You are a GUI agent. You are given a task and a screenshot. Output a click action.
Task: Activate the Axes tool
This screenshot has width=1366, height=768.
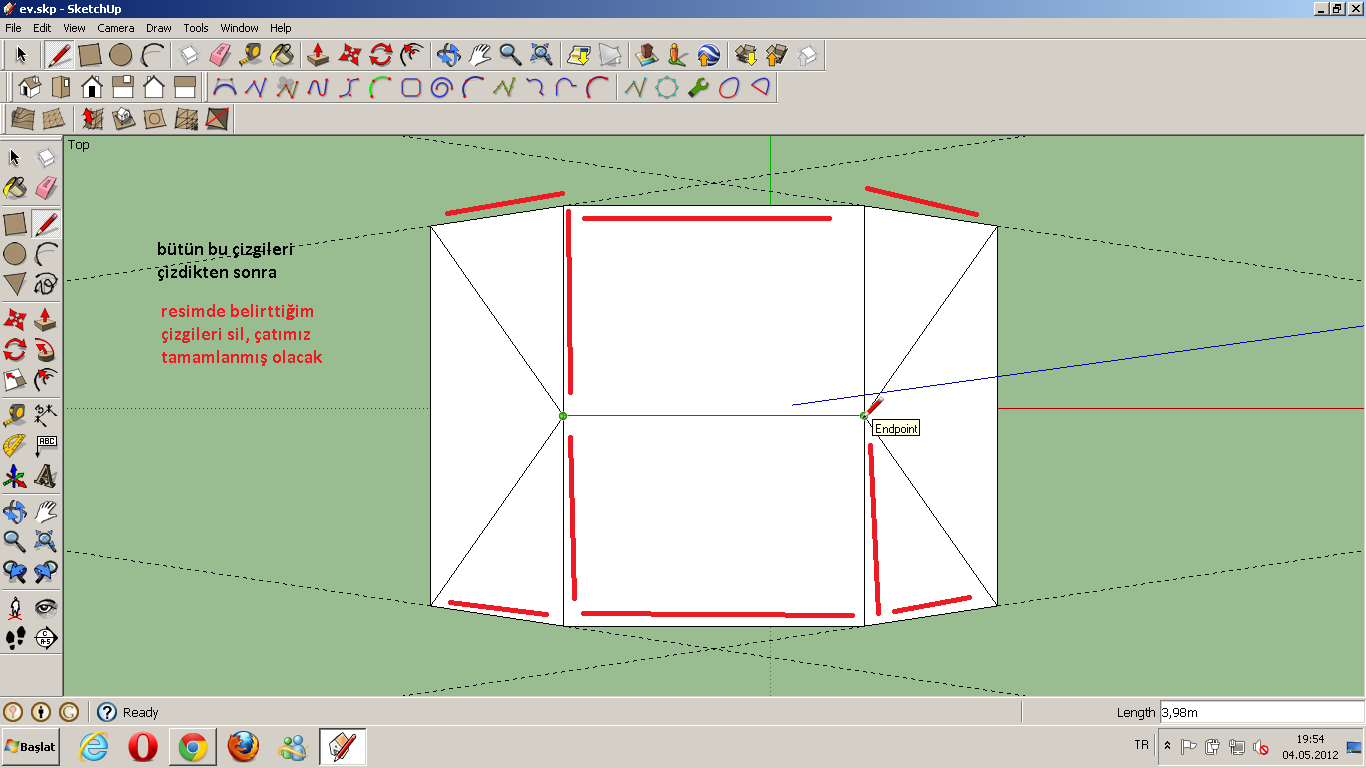point(15,477)
